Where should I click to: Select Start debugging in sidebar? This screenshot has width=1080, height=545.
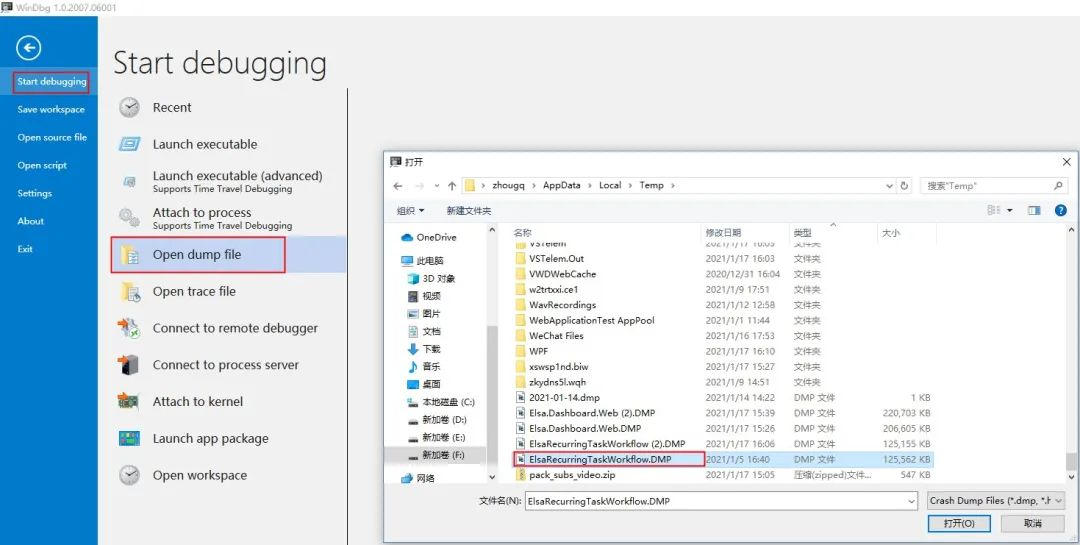[52, 81]
